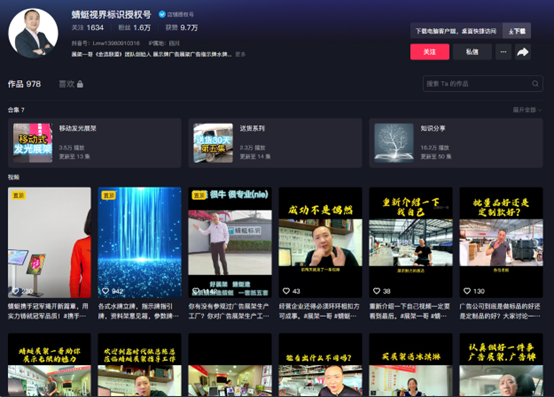Open the three-dot more options button
The height and width of the screenshot is (397, 554).
pyautogui.click(x=503, y=52)
